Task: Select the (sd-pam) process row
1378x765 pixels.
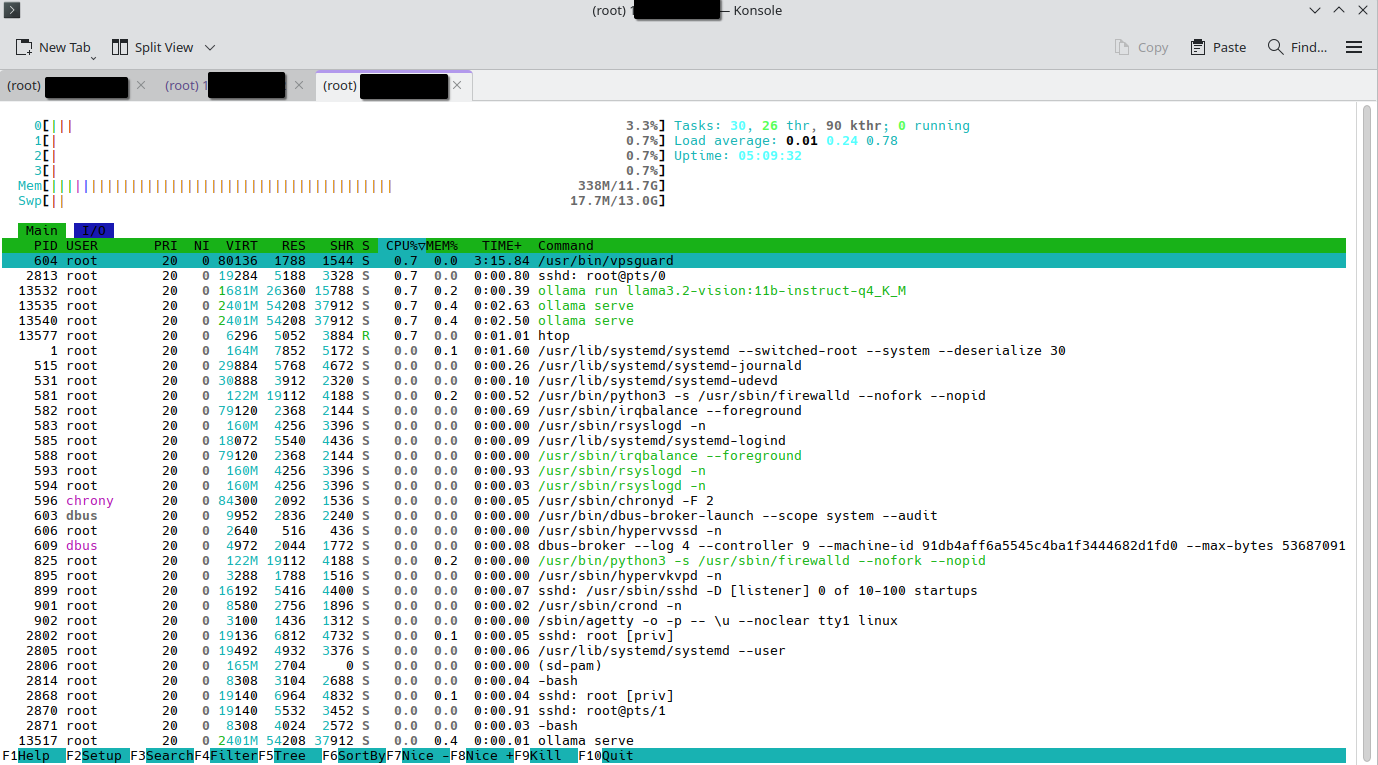Action: [674, 666]
